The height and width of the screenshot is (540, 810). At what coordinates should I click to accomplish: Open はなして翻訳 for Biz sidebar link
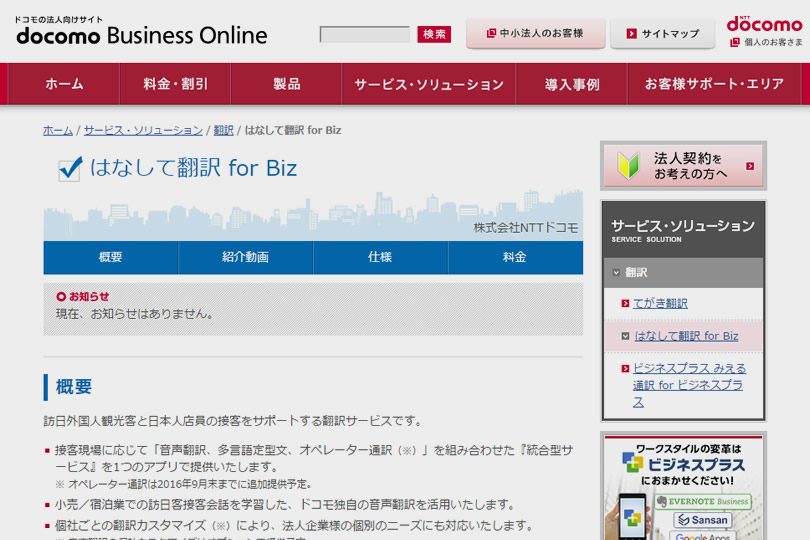point(686,336)
